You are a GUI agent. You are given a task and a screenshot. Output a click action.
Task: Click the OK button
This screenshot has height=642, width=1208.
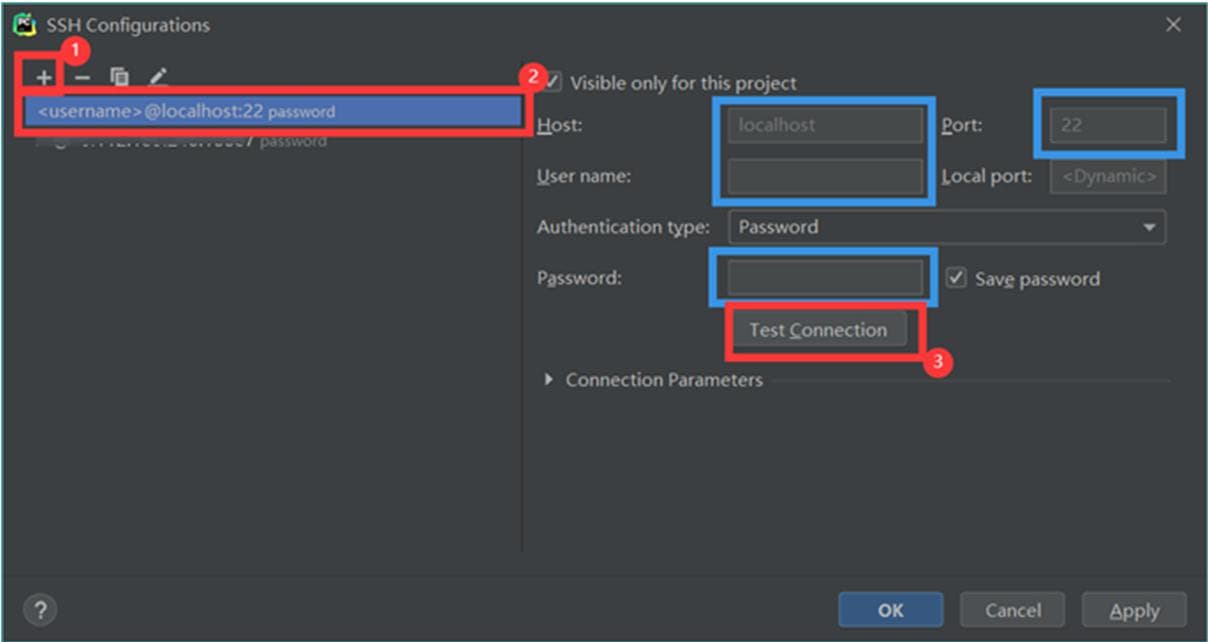point(890,609)
